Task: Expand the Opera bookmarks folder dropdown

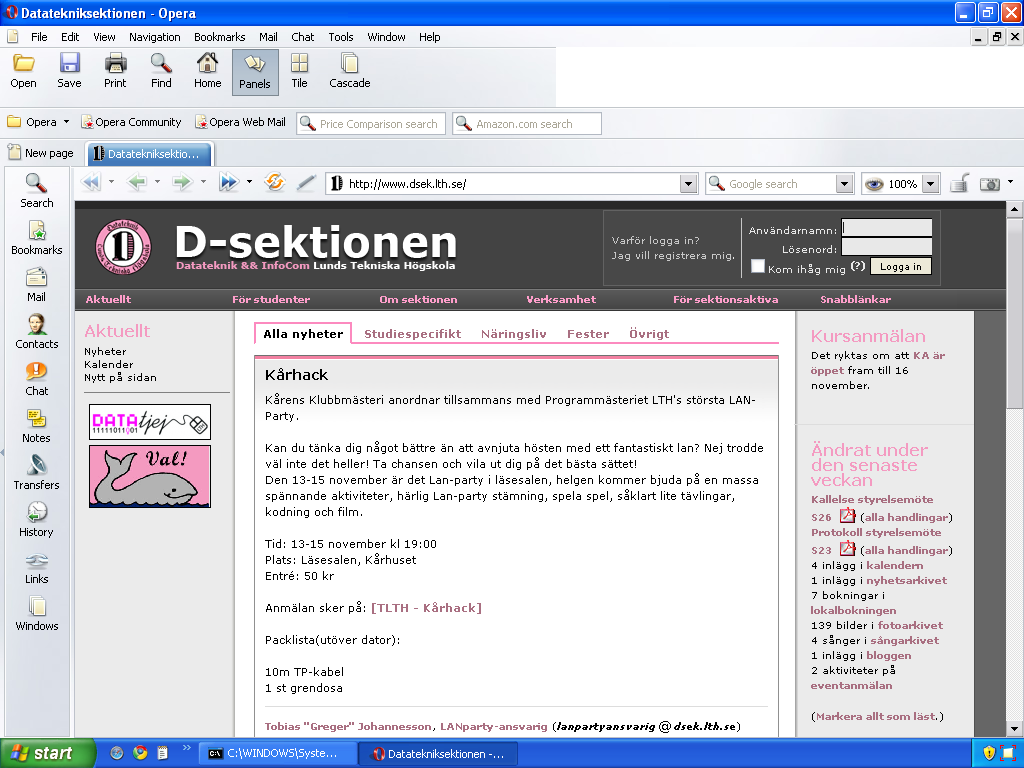Action: [x=66, y=122]
